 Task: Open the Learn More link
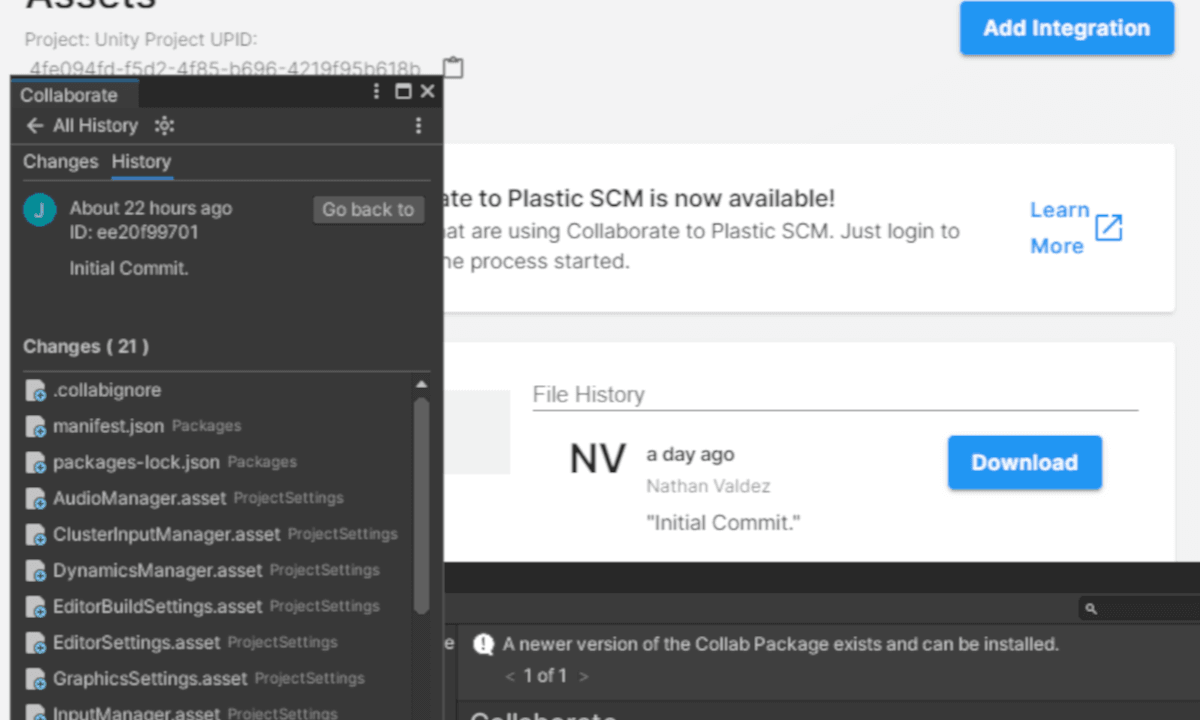tap(1060, 228)
